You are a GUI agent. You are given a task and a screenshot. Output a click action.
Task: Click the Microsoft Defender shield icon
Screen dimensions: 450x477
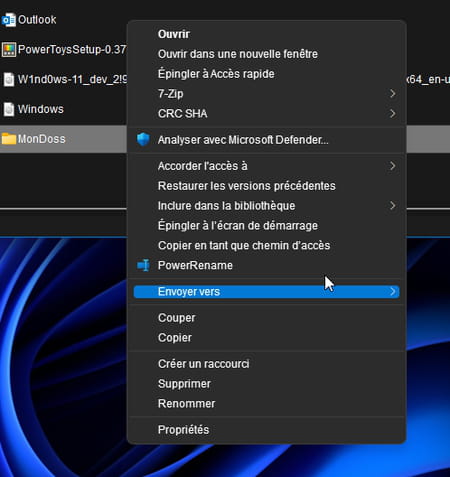143,140
